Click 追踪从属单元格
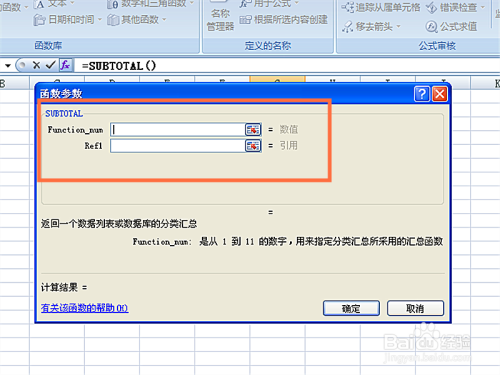 pyautogui.click(x=381, y=7)
